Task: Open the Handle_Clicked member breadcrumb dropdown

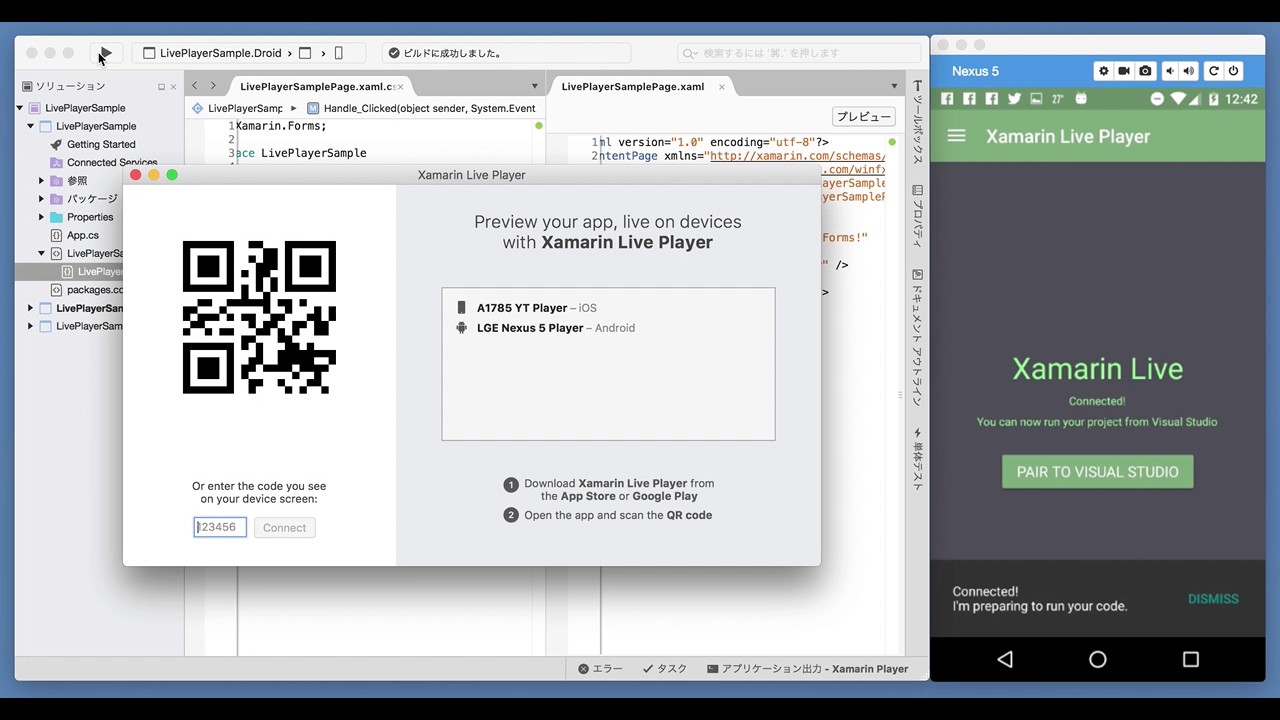Action: click(x=421, y=108)
